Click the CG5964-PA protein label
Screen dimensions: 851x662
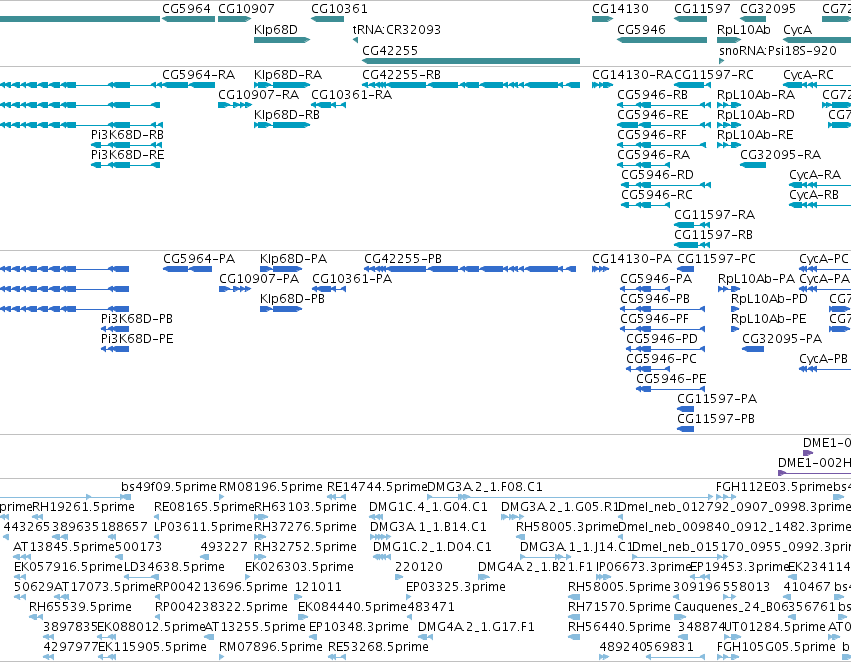coord(199,259)
